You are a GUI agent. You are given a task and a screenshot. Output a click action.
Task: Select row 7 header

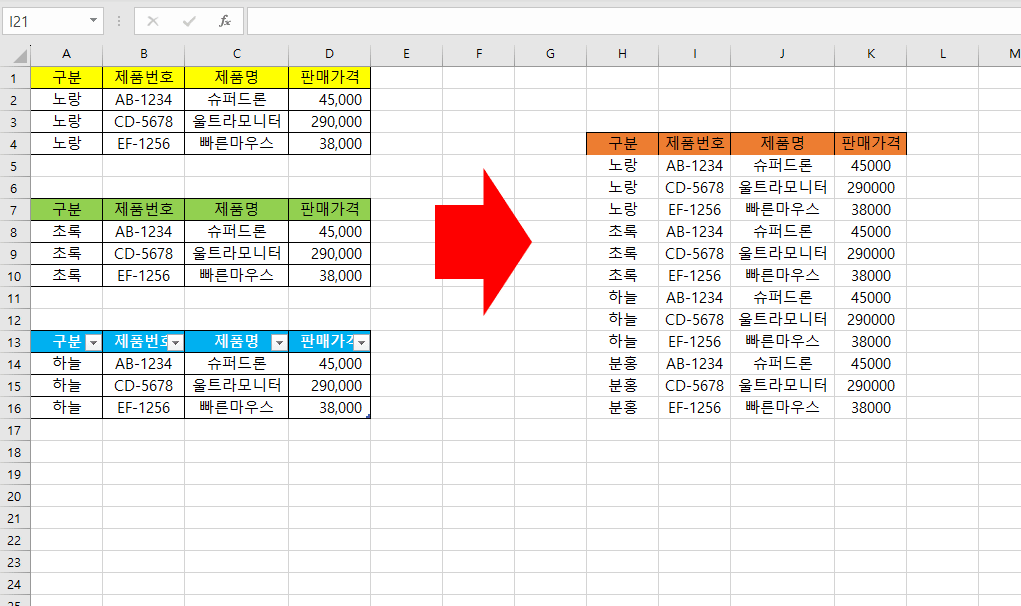[14, 210]
